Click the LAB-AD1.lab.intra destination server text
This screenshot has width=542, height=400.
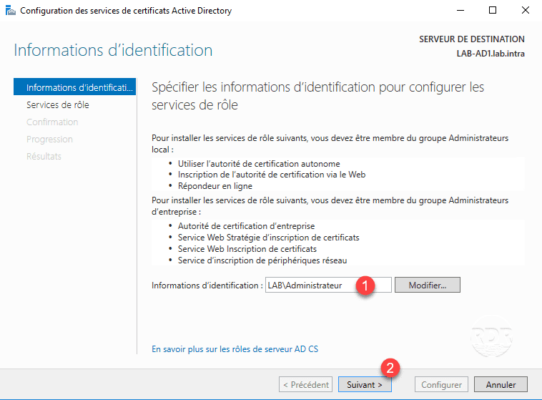[490, 54]
